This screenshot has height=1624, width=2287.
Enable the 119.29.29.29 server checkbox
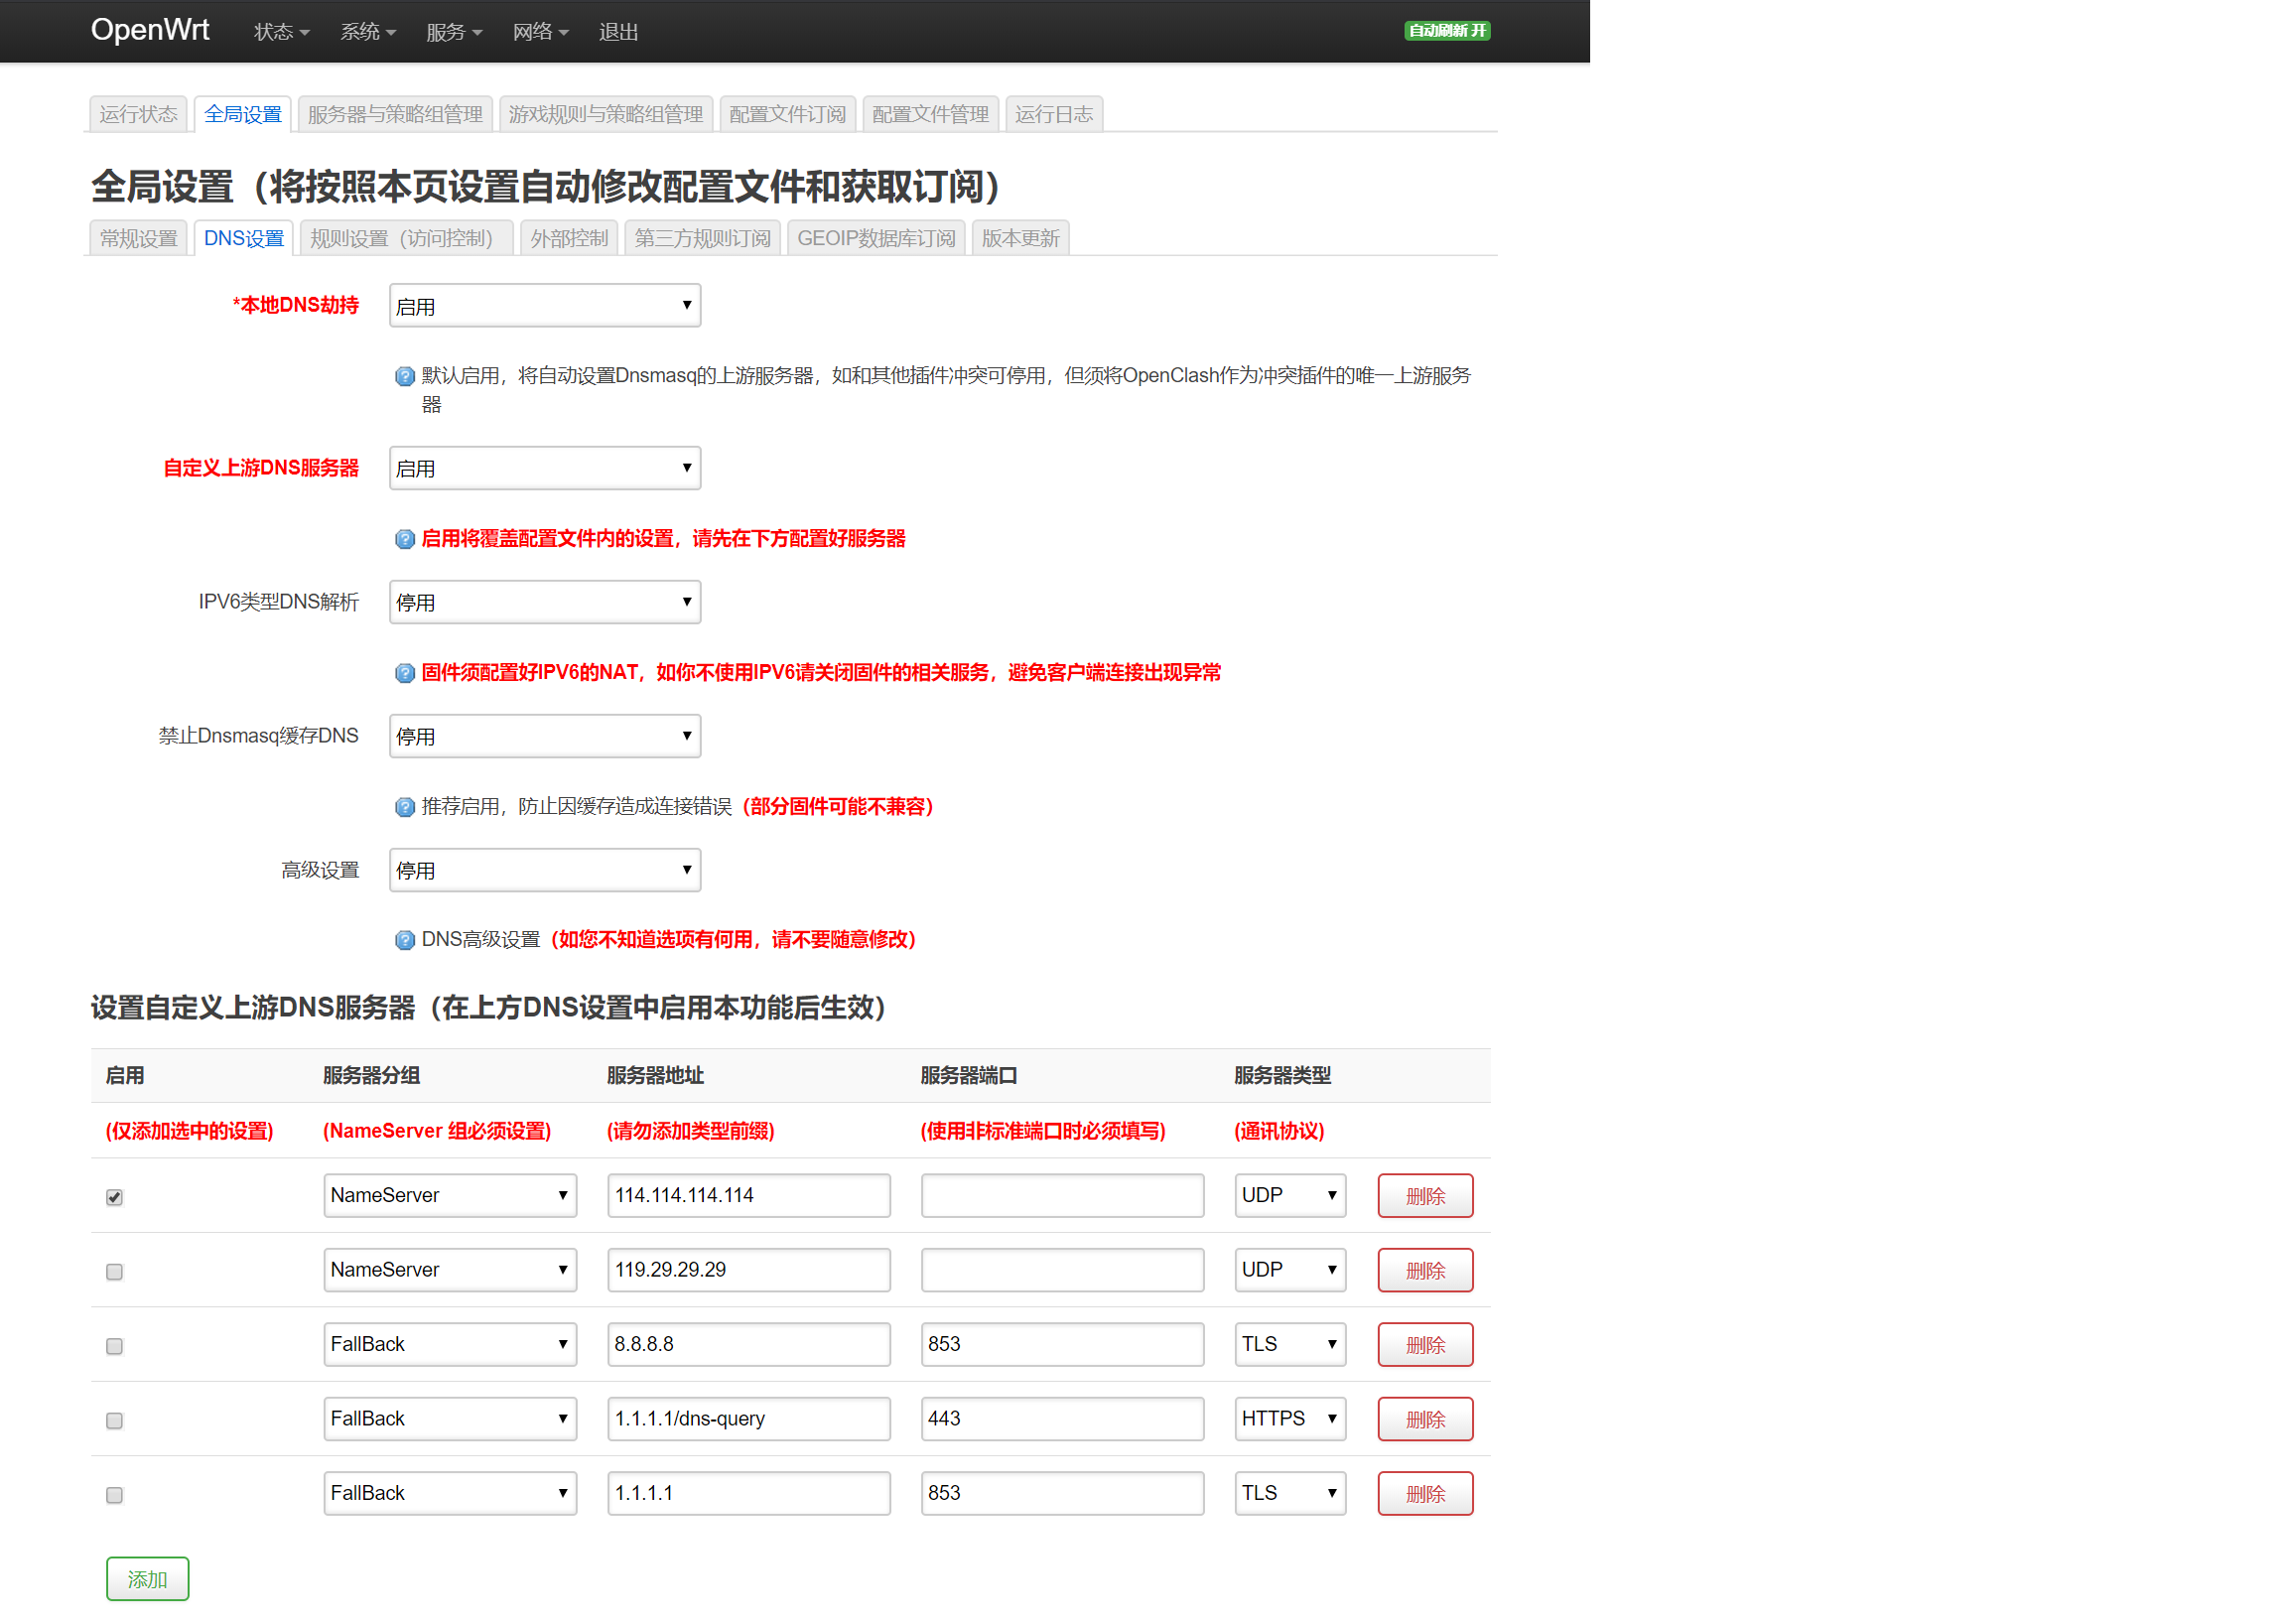tap(114, 1271)
